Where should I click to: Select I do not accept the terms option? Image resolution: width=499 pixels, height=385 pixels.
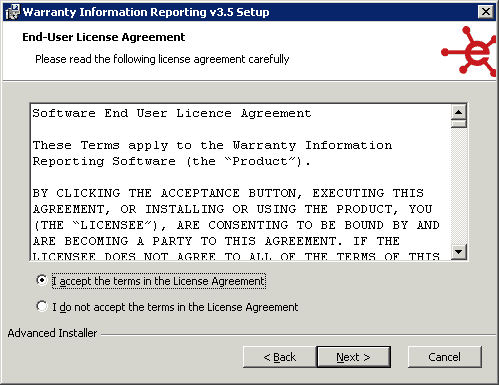tap(42, 306)
